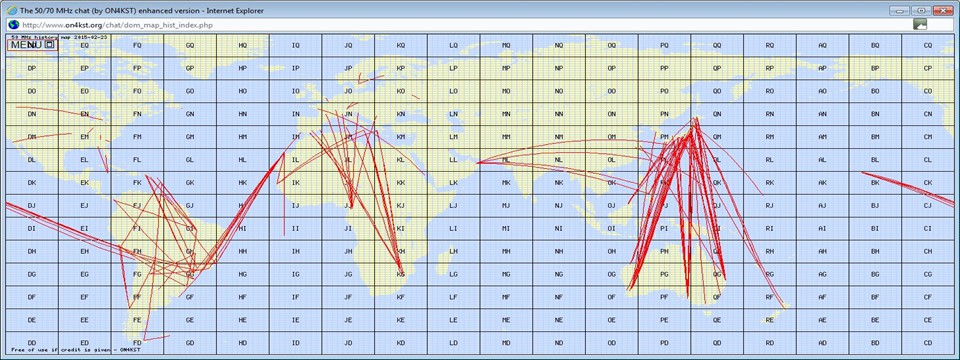Select the JN grid square over Europe

click(x=348, y=114)
